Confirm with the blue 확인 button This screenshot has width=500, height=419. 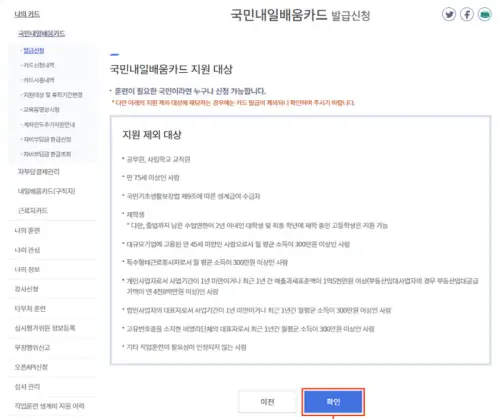[333, 402]
